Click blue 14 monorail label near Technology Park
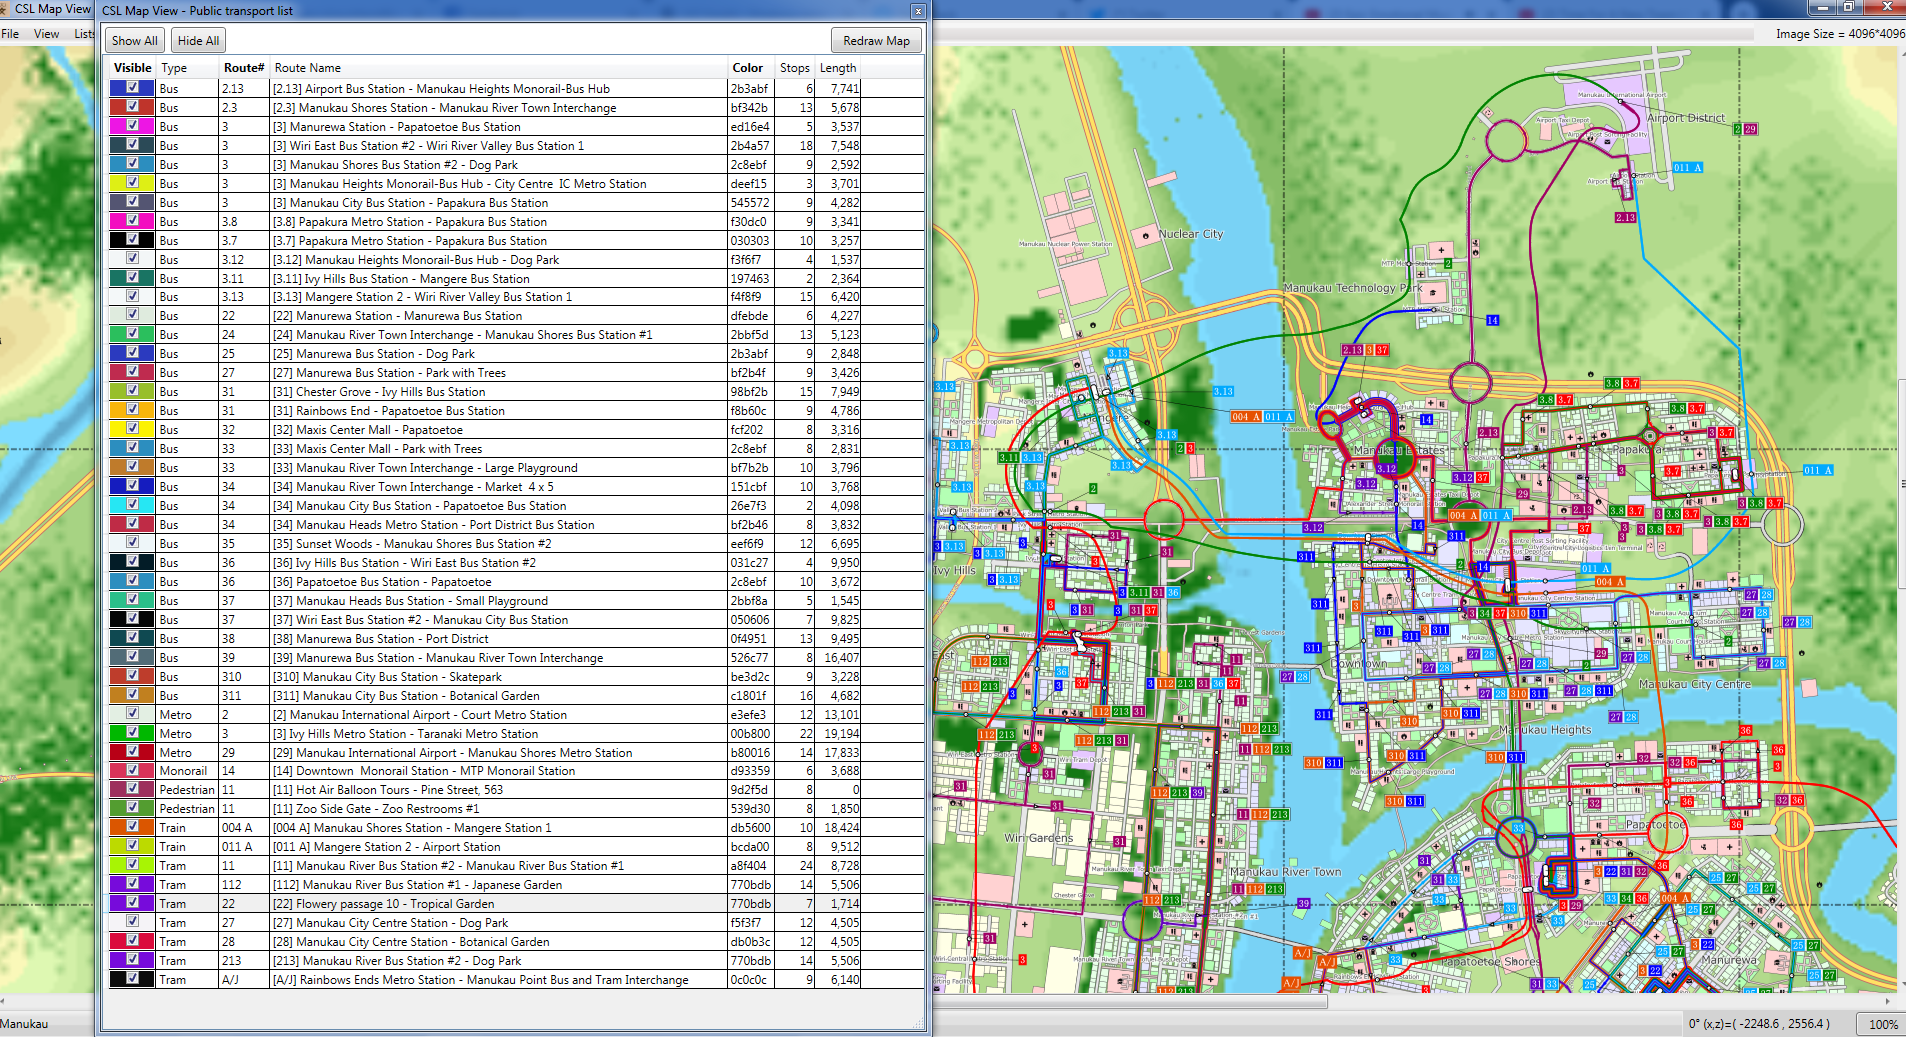The width and height of the screenshot is (1906, 1037). (1492, 321)
